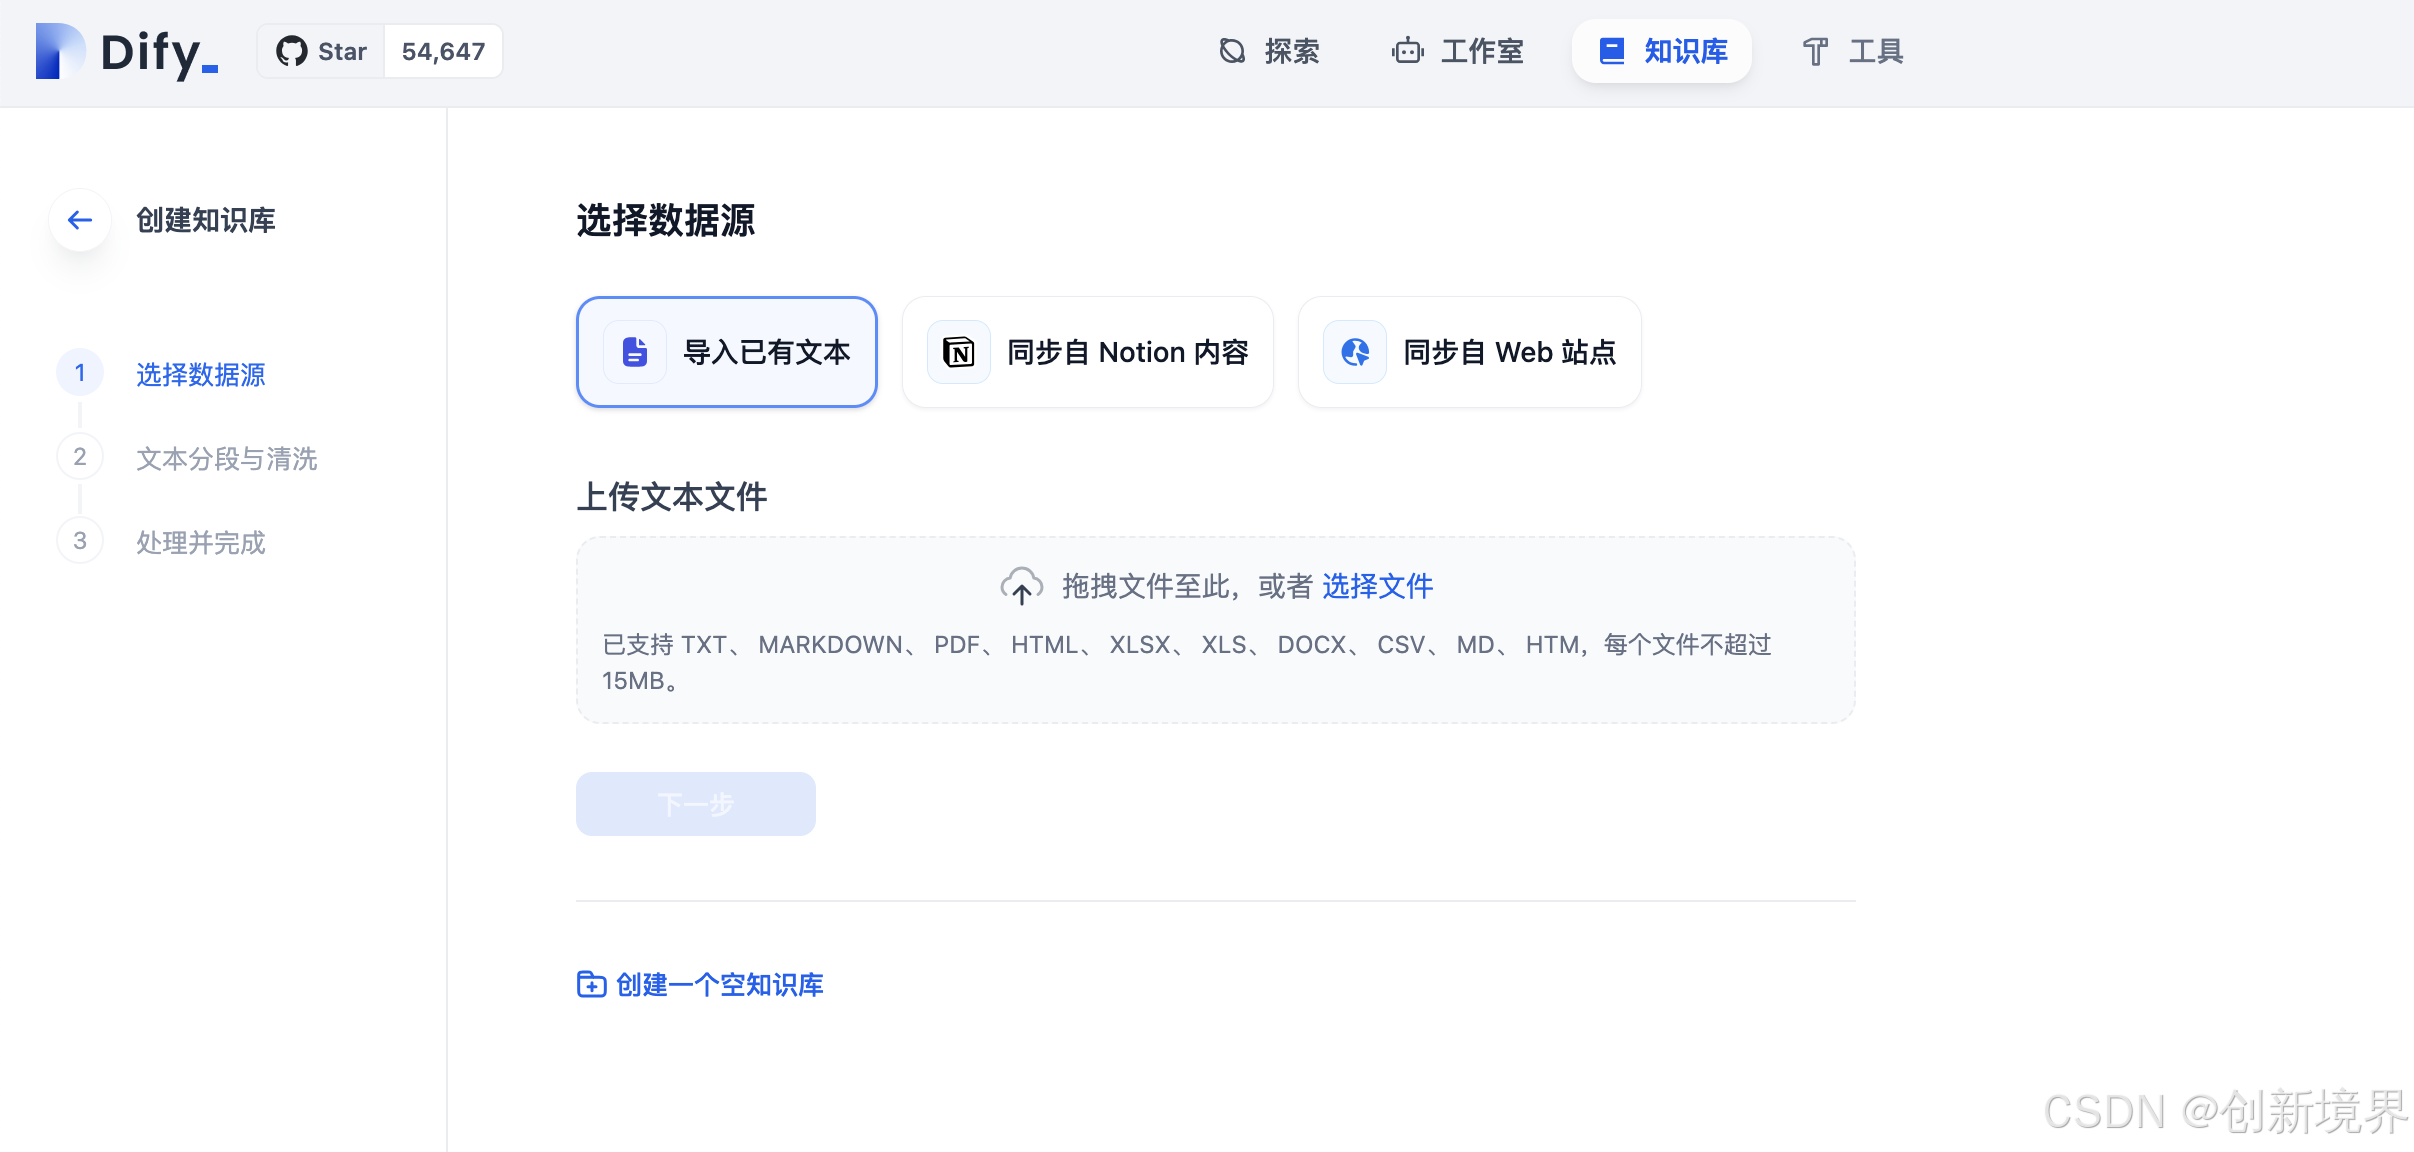Click the document icon on 导入已有文本 card
Viewport: 2414px width, 1152px height.
click(x=633, y=351)
